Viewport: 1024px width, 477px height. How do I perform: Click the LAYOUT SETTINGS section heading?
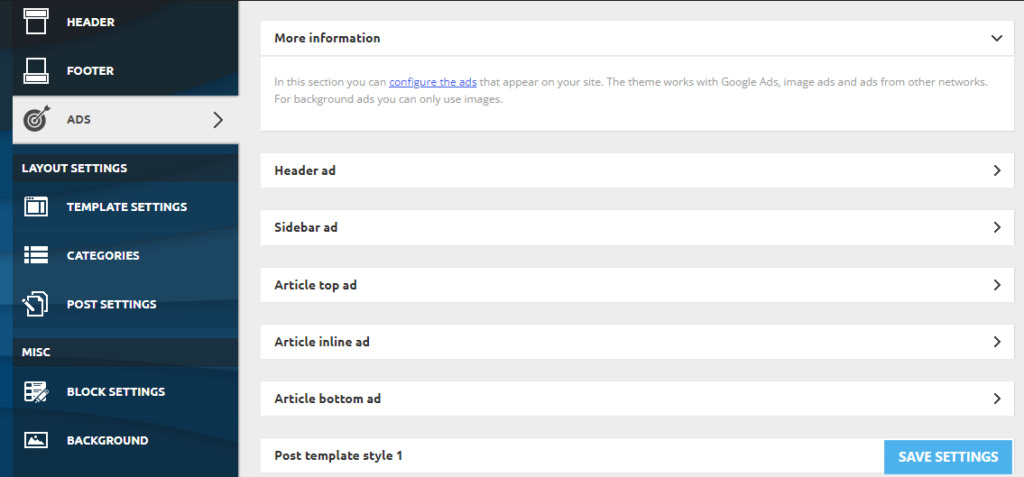(74, 168)
